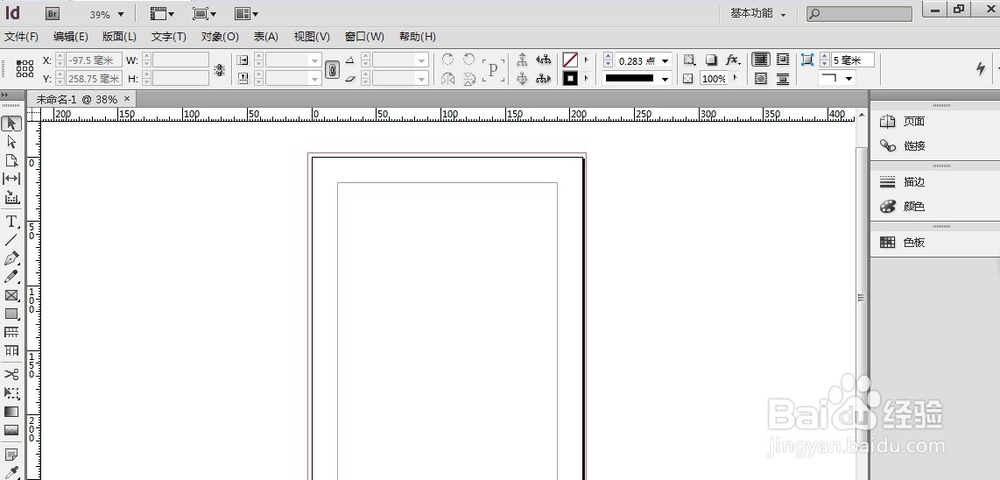Select the Horizontal Grid tool

(11, 332)
